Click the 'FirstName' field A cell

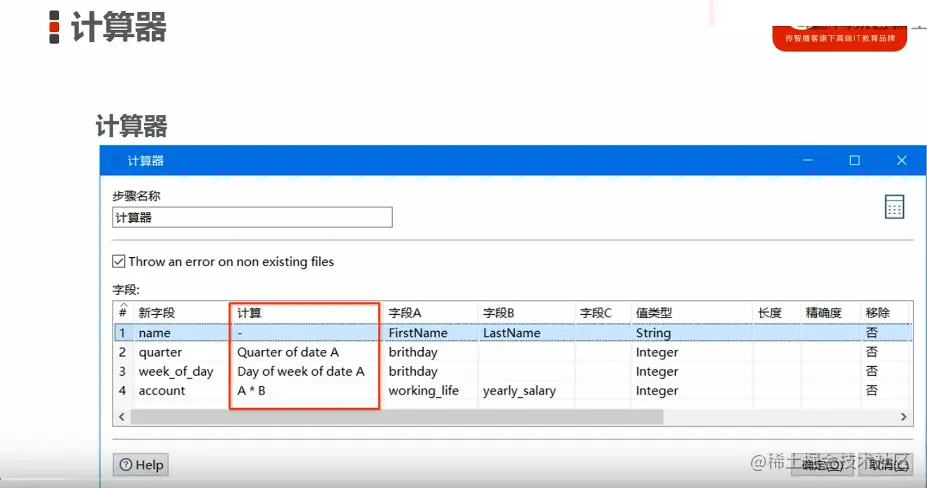(418, 333)
